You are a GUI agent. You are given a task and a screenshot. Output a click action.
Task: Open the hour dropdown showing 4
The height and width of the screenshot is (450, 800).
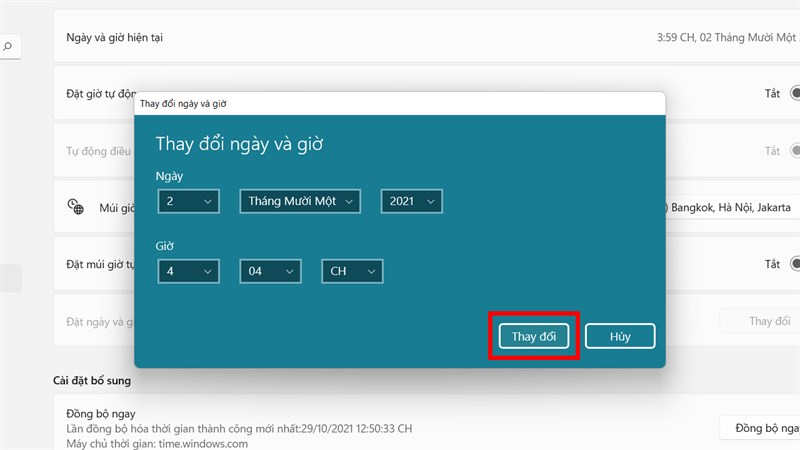tap(188, 271)
